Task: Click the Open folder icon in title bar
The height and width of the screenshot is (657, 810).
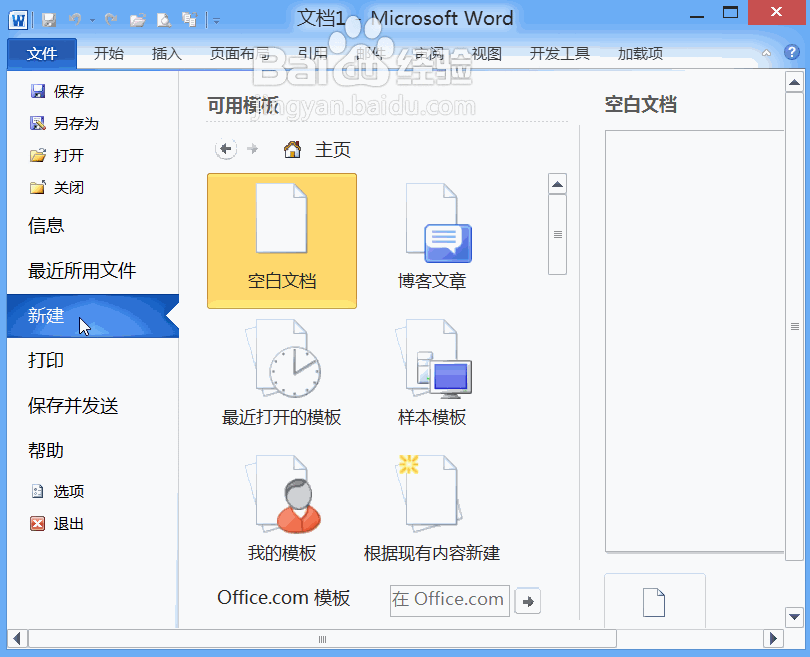Action: click(137, 20)
